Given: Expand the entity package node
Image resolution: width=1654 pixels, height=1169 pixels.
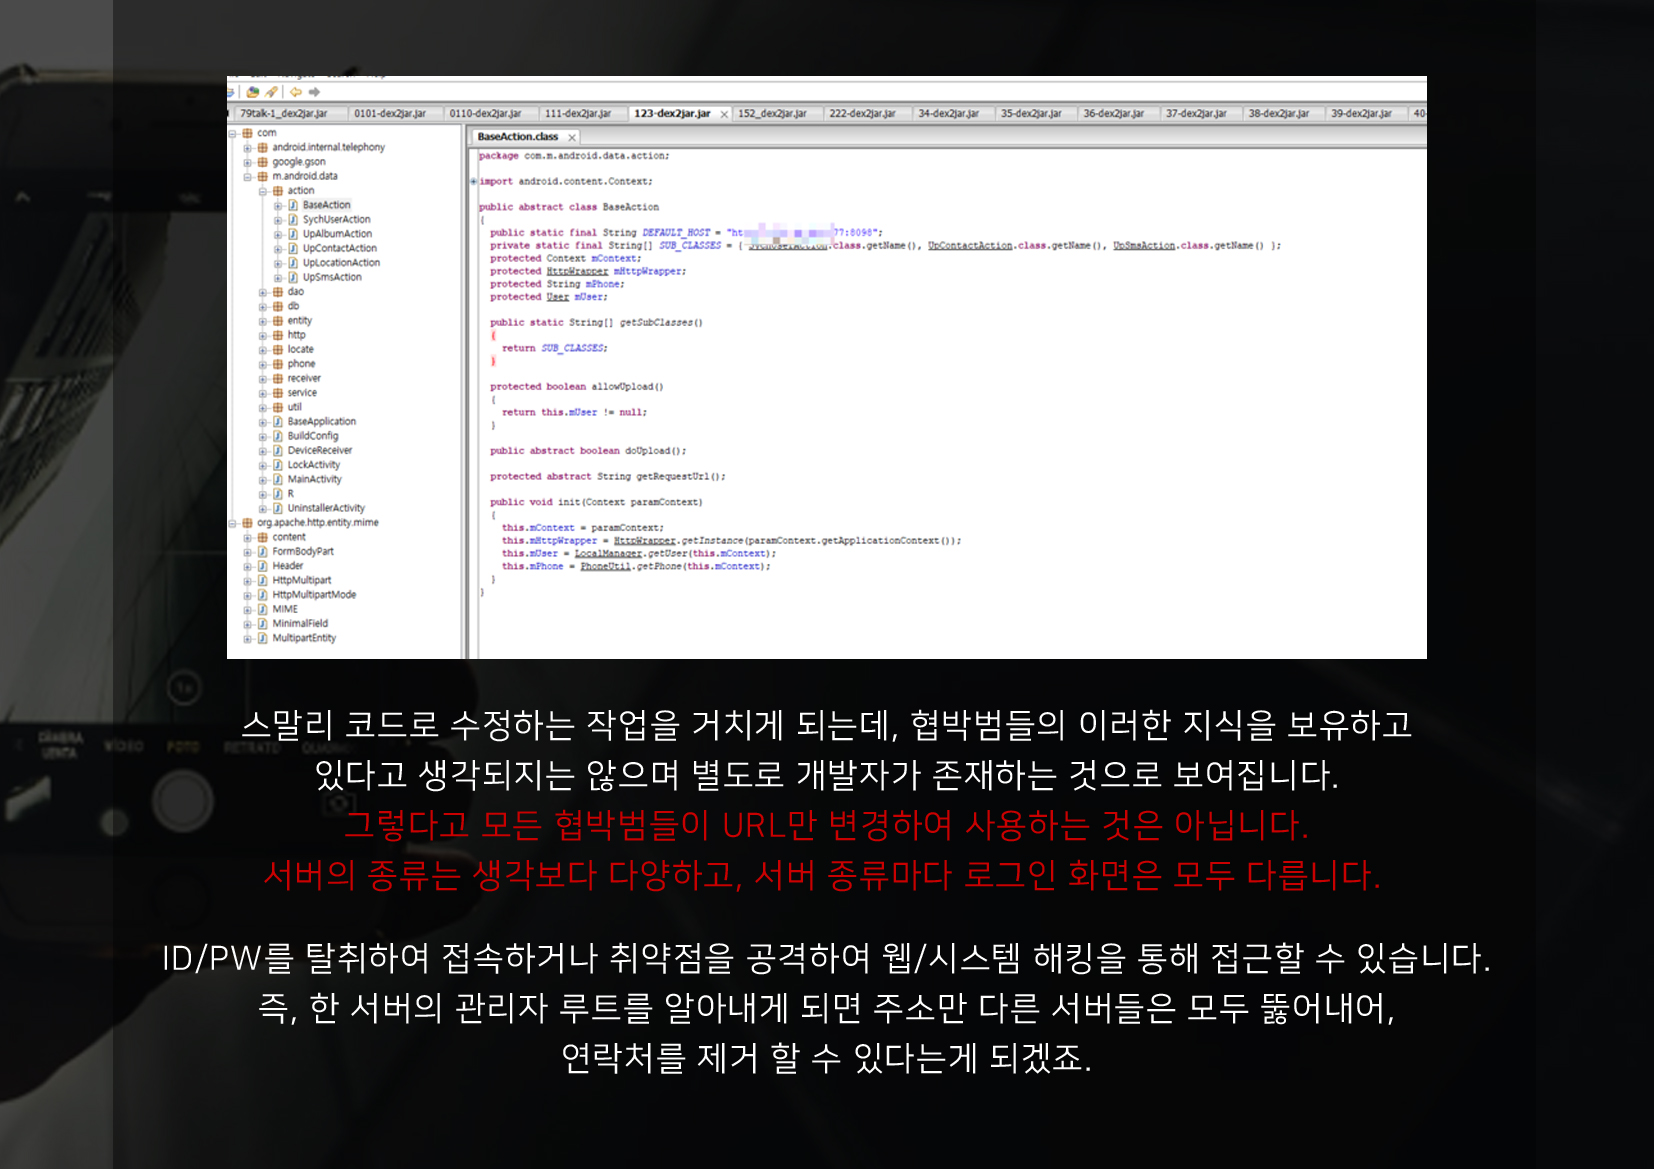Looking at the screenshot, I should coord(264,321).
